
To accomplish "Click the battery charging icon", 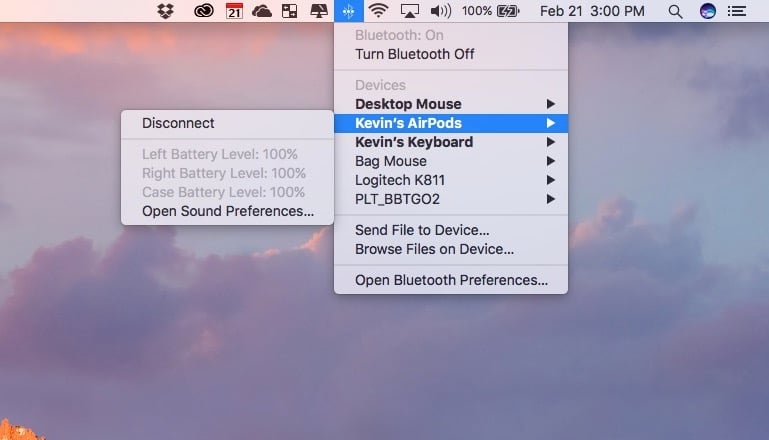I will [508, 11].
